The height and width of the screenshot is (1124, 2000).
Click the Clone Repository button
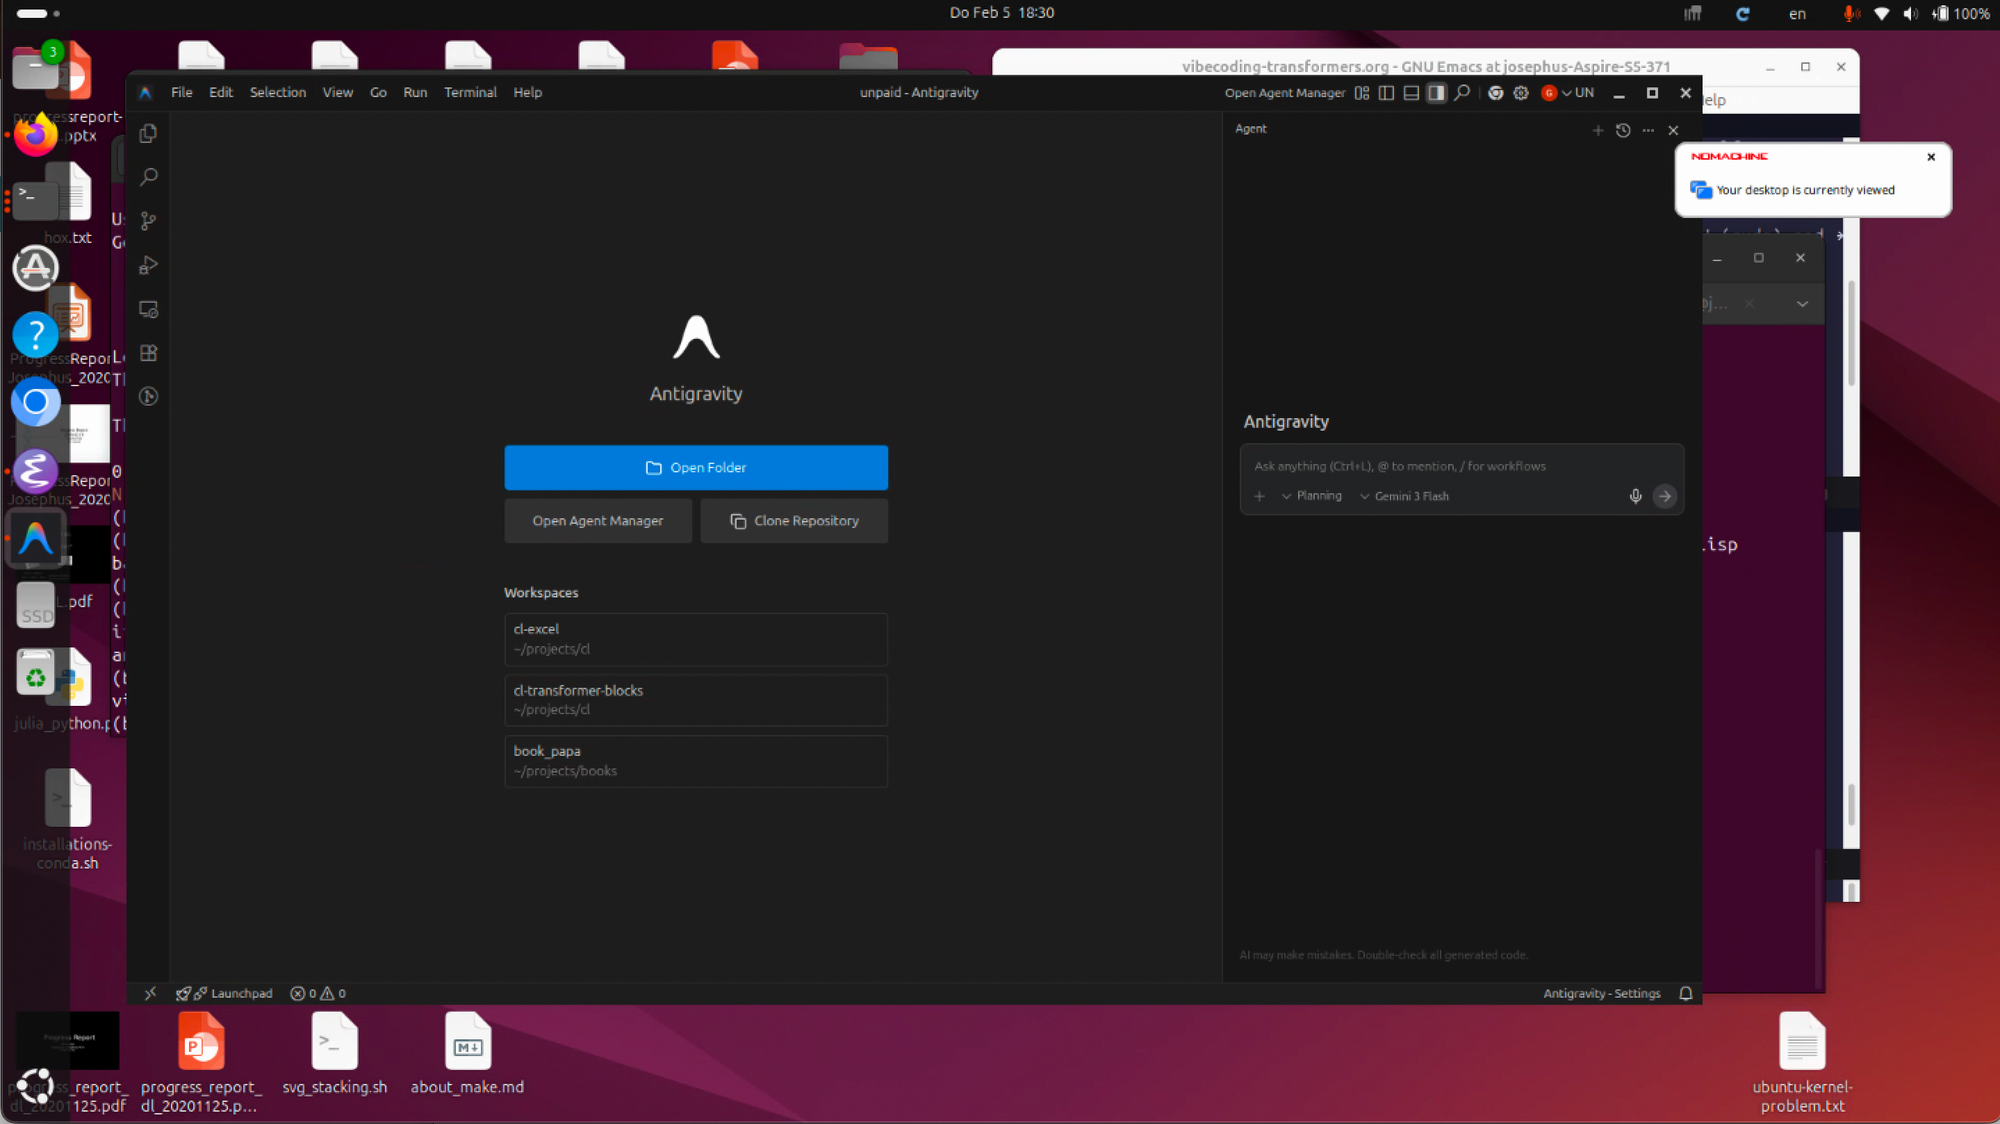pos(794,521)
